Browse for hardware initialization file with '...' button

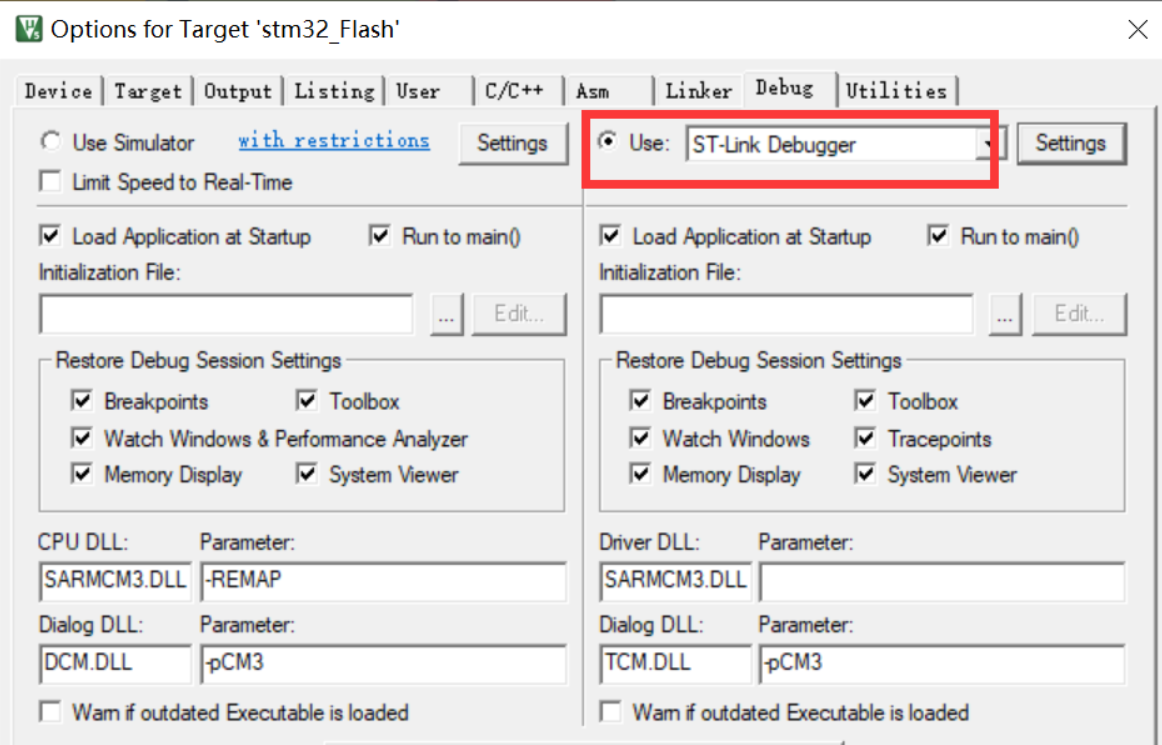pyautogui.click(x=1005, y=314)
